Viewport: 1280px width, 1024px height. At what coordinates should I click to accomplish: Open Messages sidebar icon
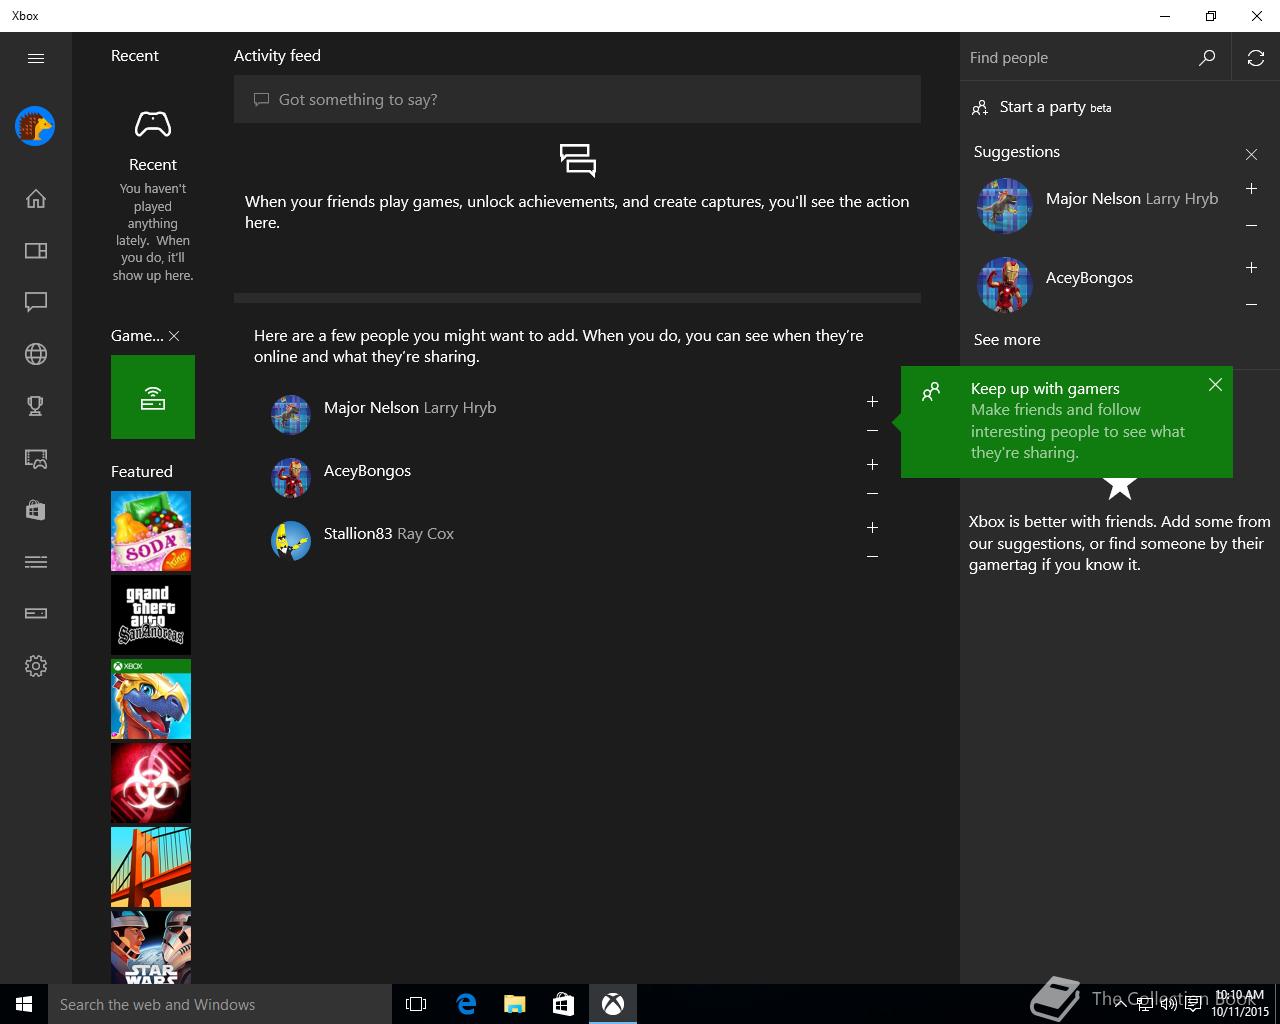point(36,302)
